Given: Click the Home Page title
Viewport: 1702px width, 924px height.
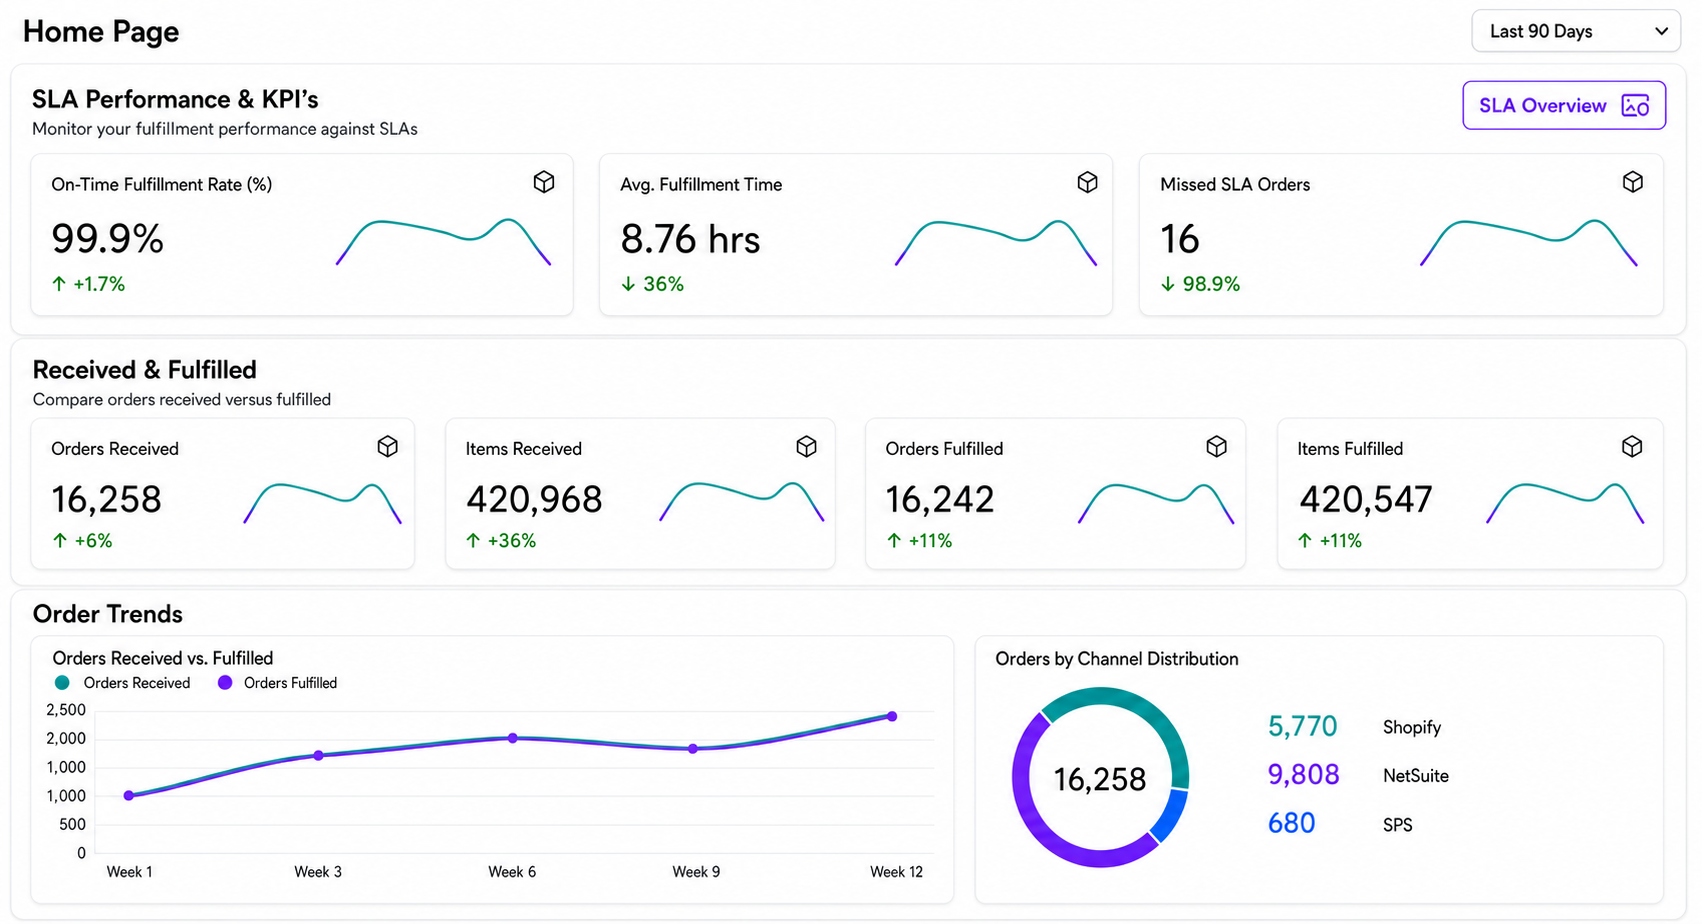Looking at the screenshot, I should (101, 32).
